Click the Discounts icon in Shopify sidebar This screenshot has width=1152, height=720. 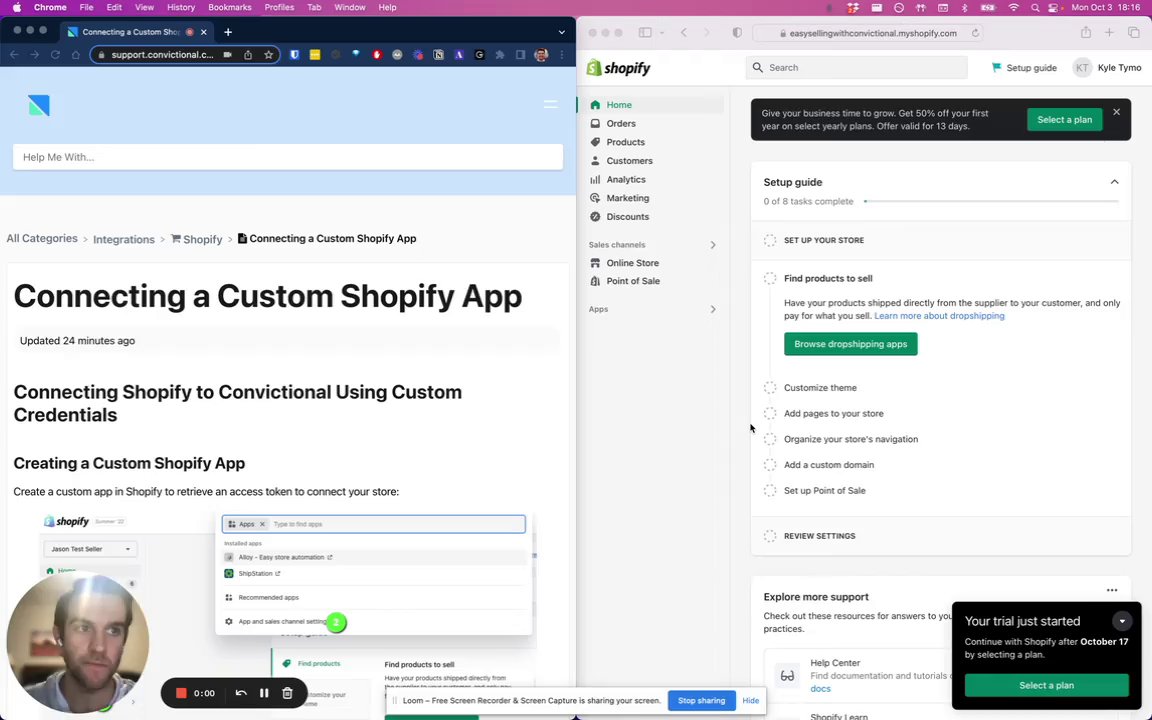tap(595, 217)
